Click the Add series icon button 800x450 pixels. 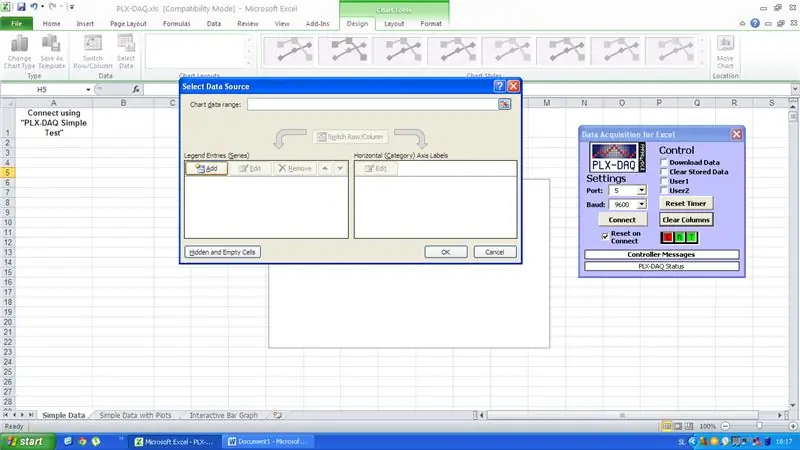206,168
